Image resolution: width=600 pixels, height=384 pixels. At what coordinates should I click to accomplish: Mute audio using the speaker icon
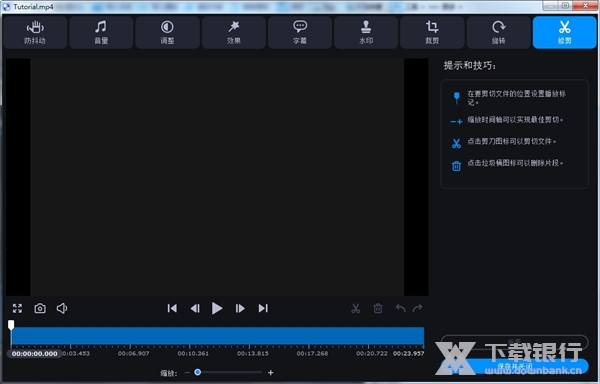point(62,308)
